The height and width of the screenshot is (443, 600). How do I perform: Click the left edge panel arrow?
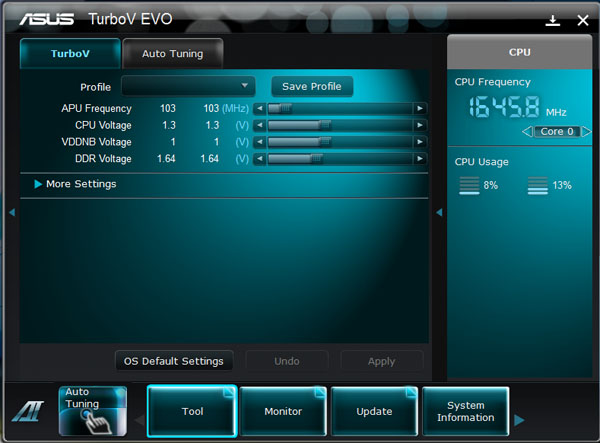pyautogui.click(x=12, y=212)
